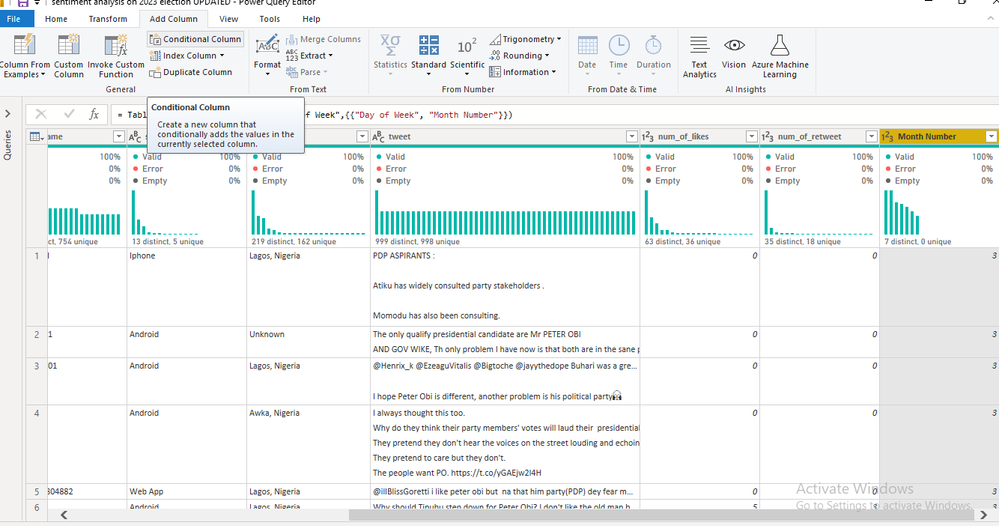Open filter dropdown for num_of_likes column
The width and height of the screenshot is (999, 526).
point(751,136)
